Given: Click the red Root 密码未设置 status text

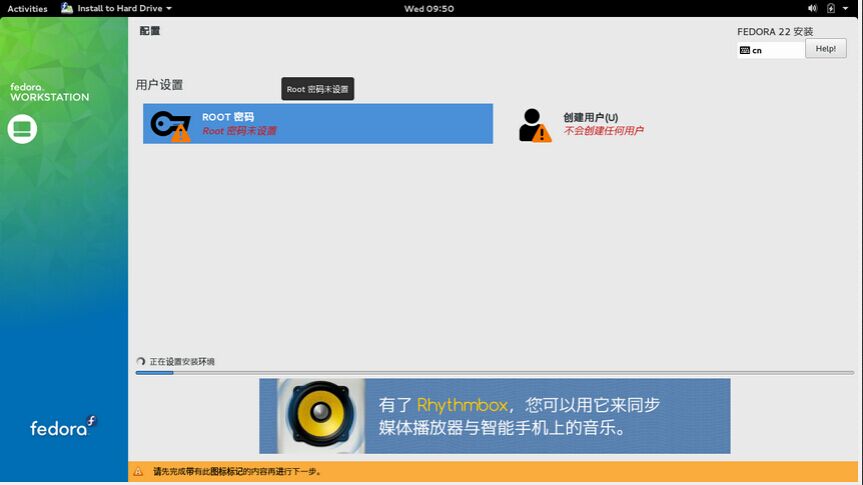Looking at the screenshot, I should click(239, 131).
